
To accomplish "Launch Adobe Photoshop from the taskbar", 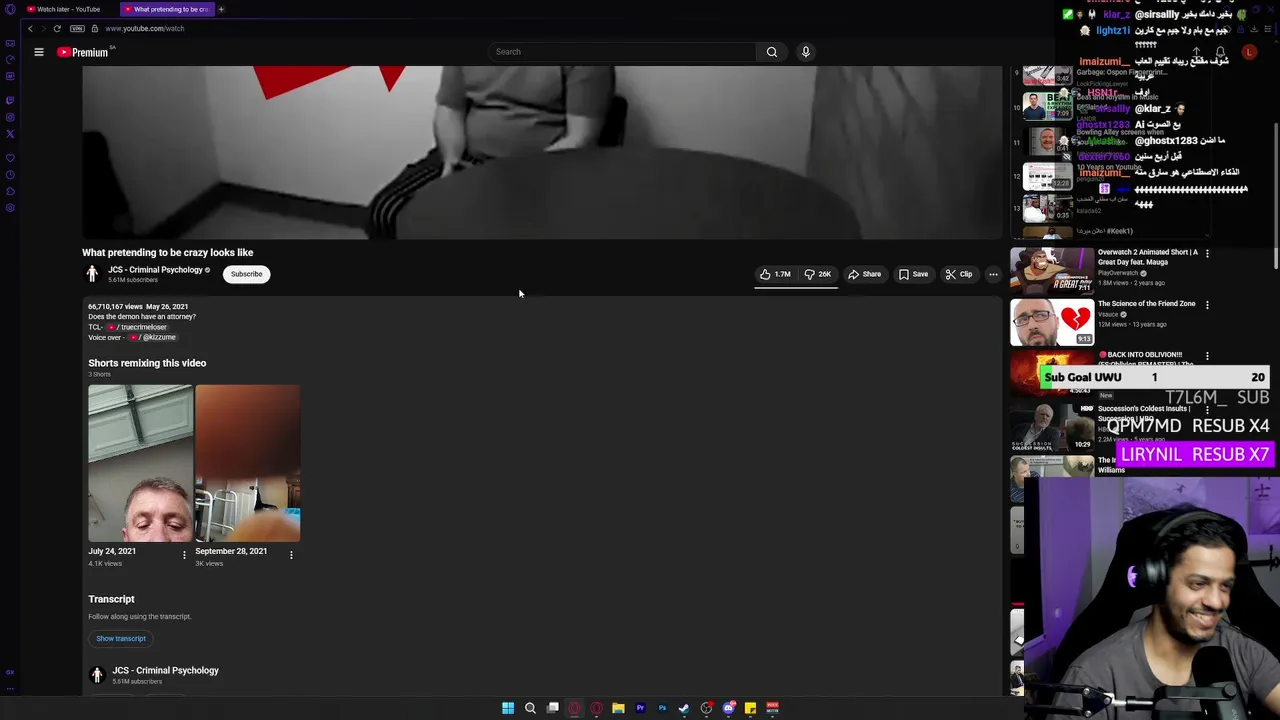I will pos(662,708).
